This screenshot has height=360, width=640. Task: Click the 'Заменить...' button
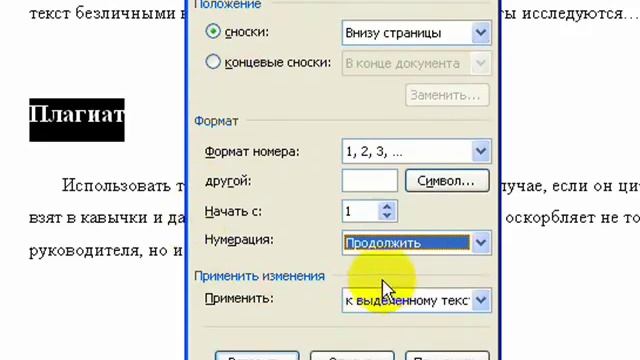point(447,95)
